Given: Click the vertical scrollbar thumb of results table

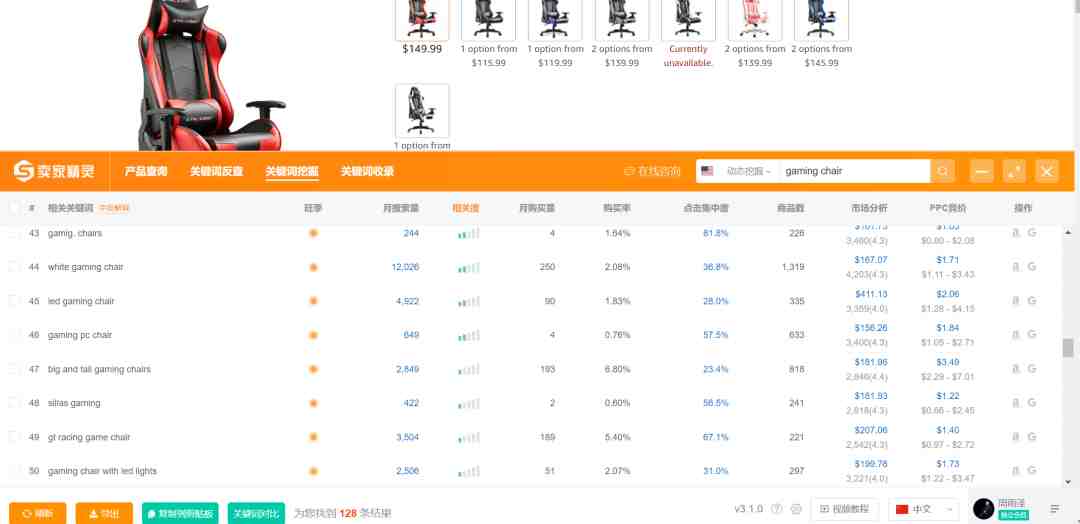Looking at the screenshot, I should [1068, 348].
